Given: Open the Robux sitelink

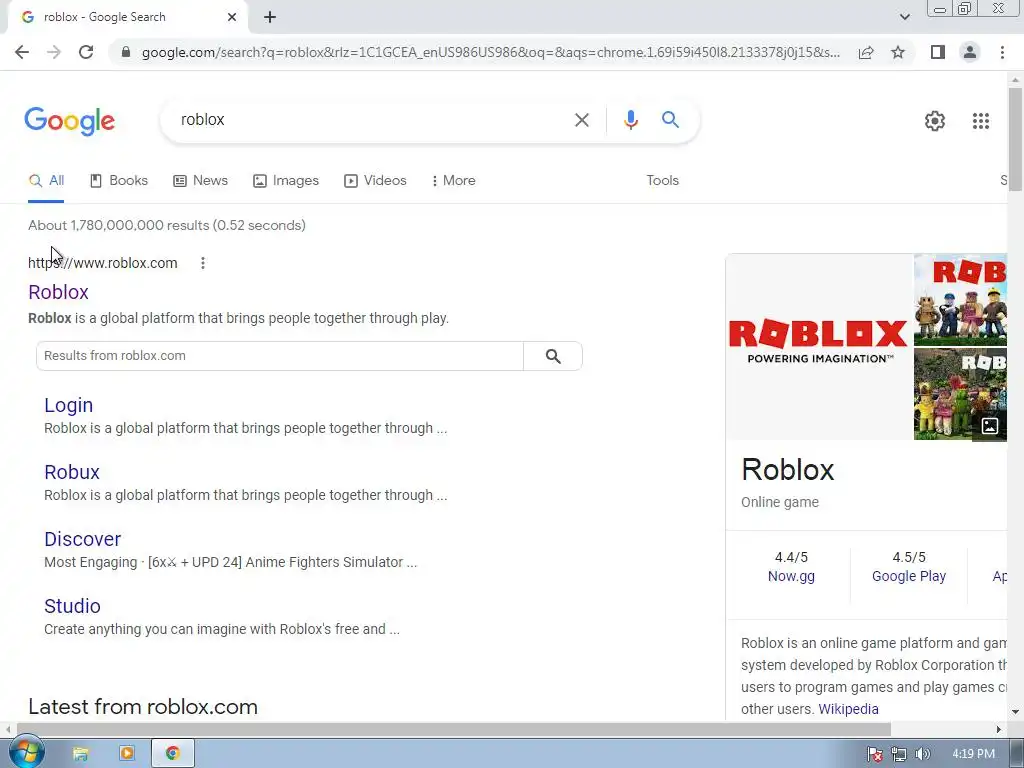Looking at the screenshot, I should coord(72,472).
